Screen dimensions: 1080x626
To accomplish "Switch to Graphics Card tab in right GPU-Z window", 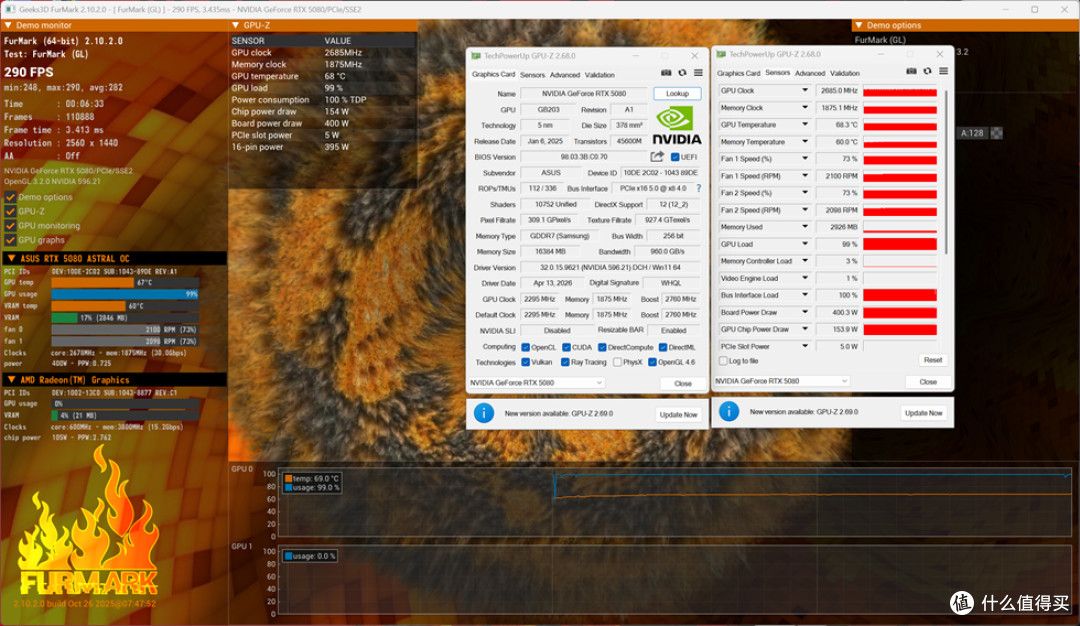I will coord(738,73).
